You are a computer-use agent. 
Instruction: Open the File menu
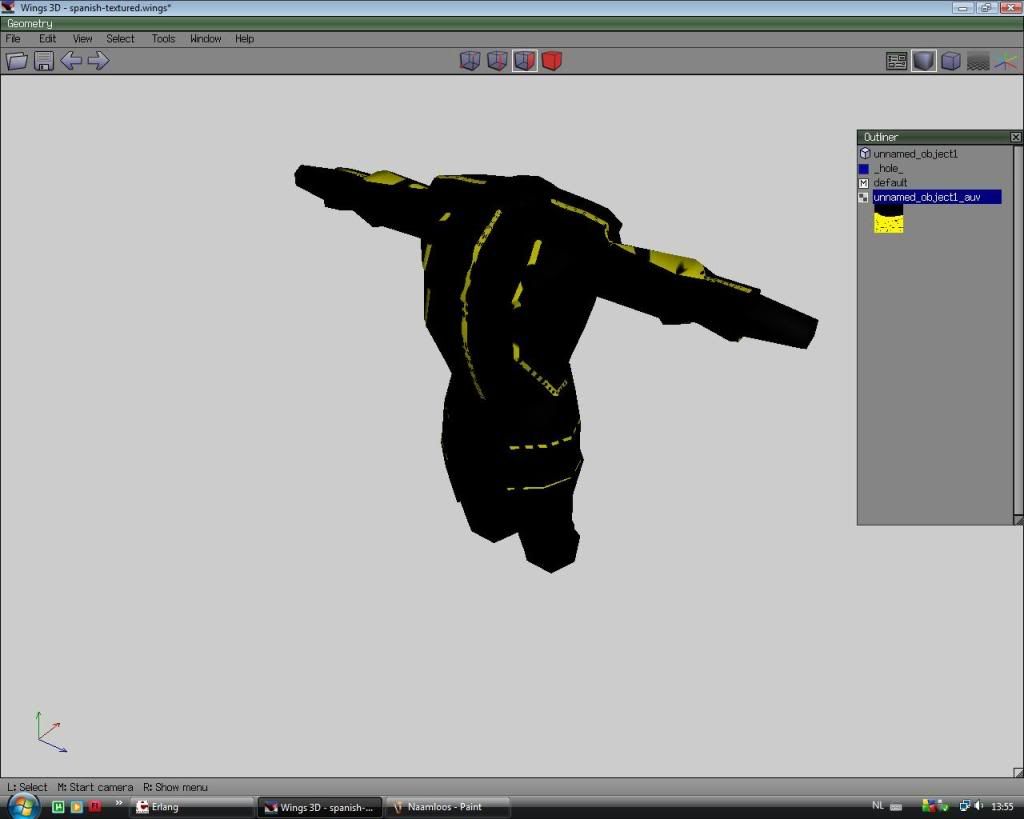coord(13,39)
